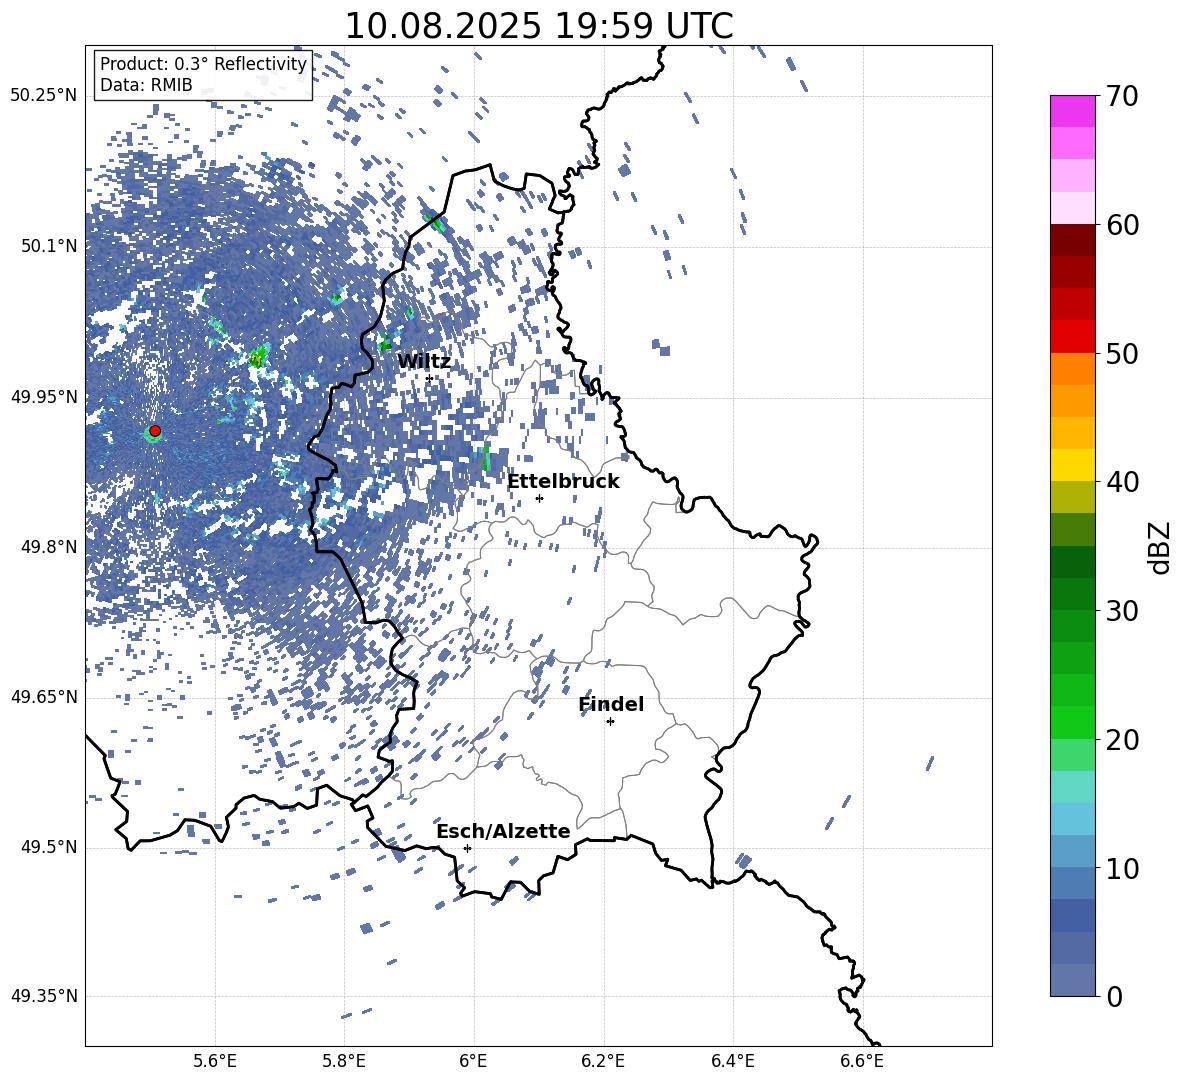The height and width of the screenshot is (1081, 1184).
Task: Click the 60 colorbar tick label
Action: tap(1122, 225)
